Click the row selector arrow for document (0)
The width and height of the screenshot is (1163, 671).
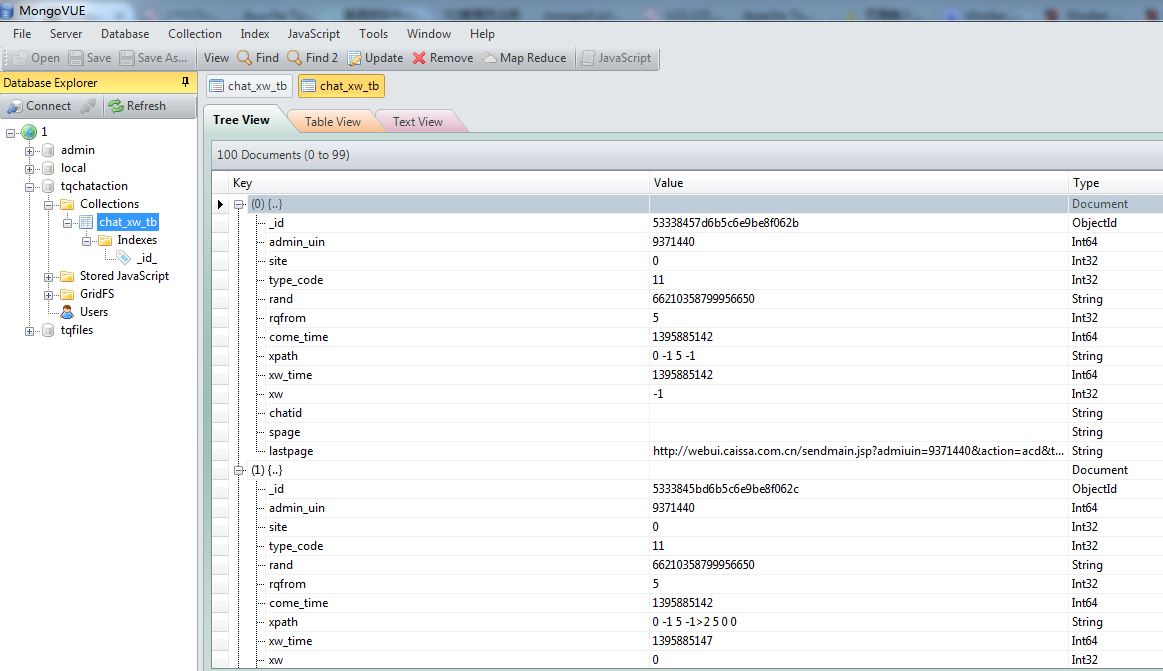pos(220,204)
